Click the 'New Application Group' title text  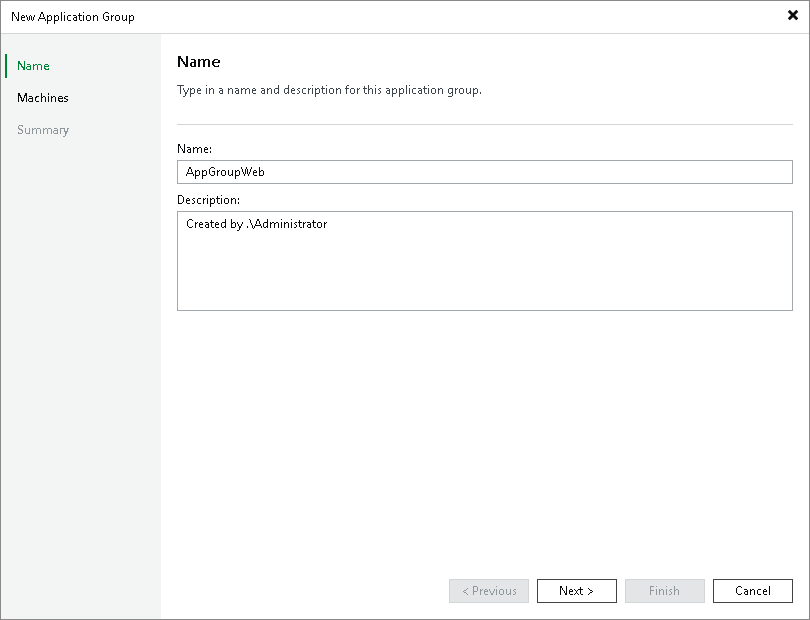73,17
